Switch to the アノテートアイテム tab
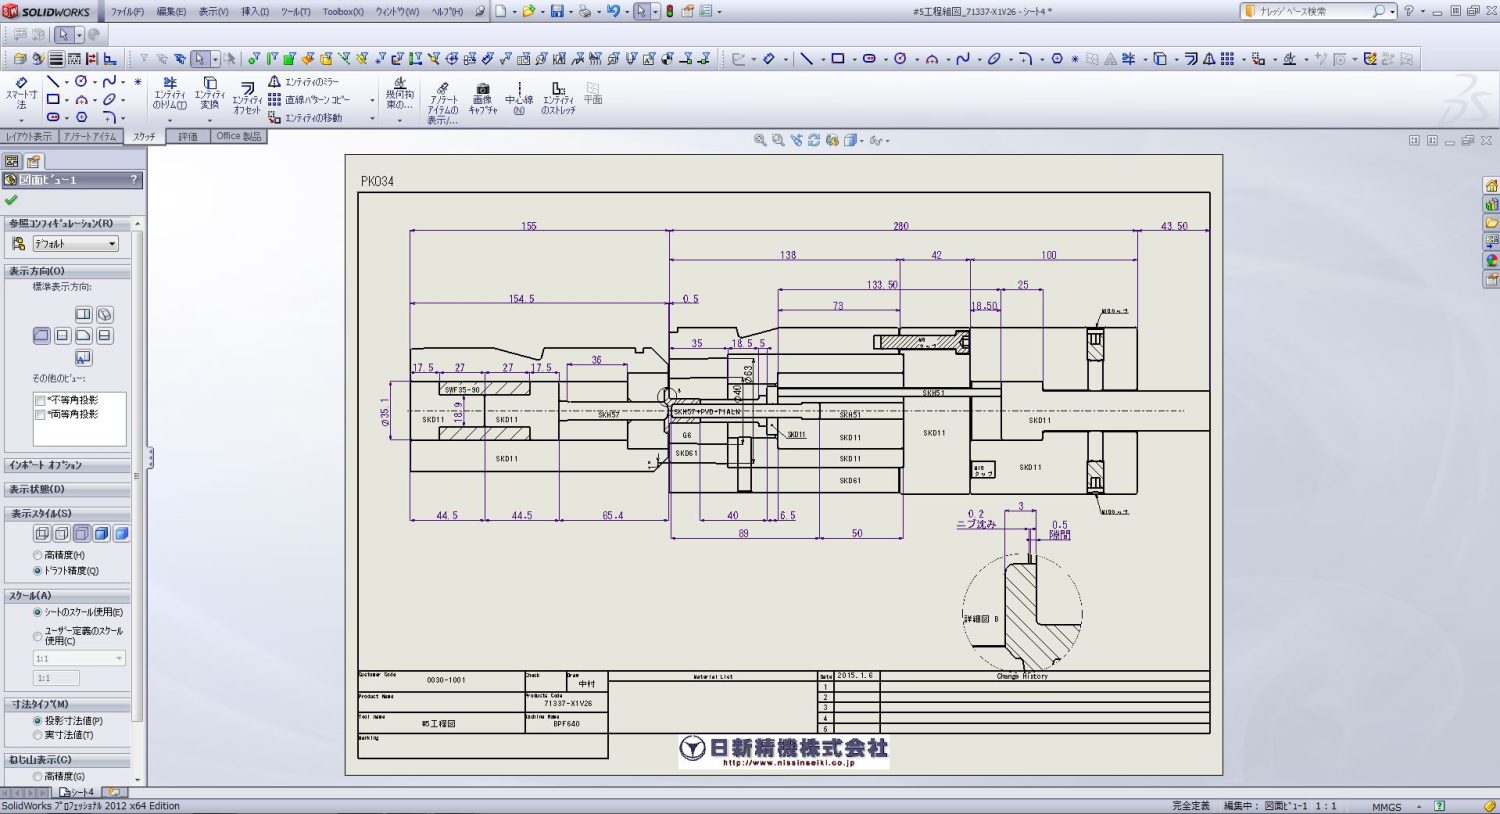This screenshot has height=814, width=1500. point(90,137)
